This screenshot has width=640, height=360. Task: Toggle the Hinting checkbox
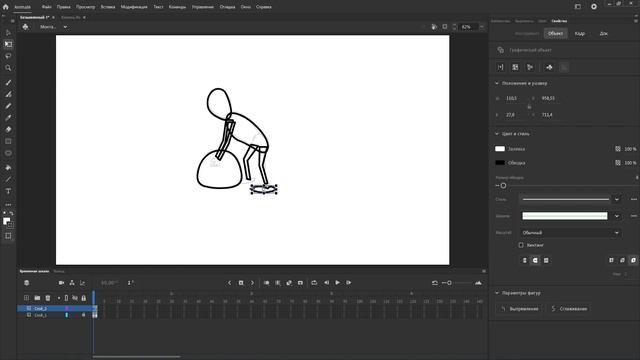pyautogui.click(x=521, y=245)
